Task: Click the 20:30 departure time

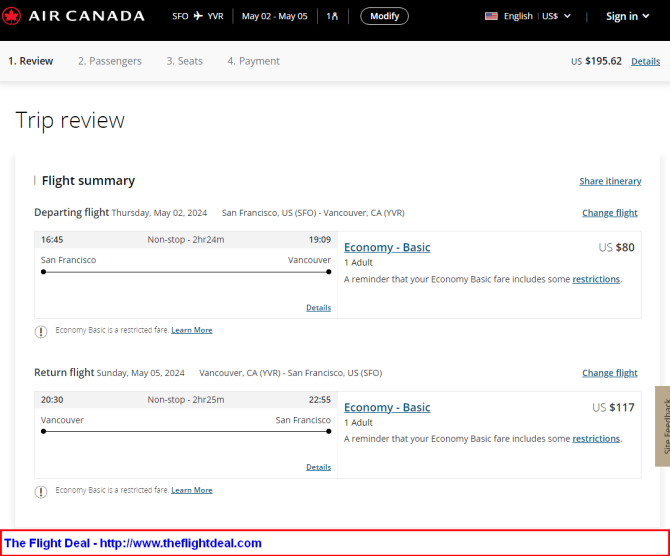Action: coord(52,400)
